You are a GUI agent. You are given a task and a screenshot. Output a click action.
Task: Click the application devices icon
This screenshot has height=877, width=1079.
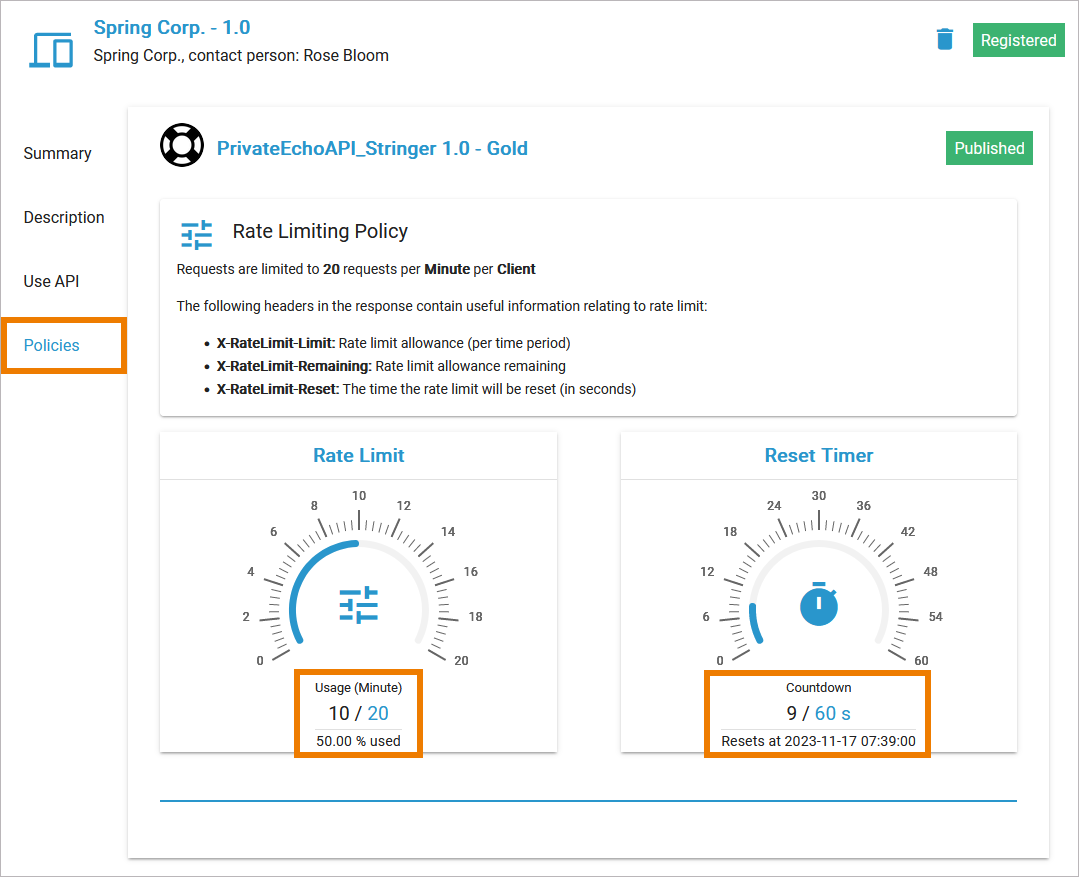51,50
